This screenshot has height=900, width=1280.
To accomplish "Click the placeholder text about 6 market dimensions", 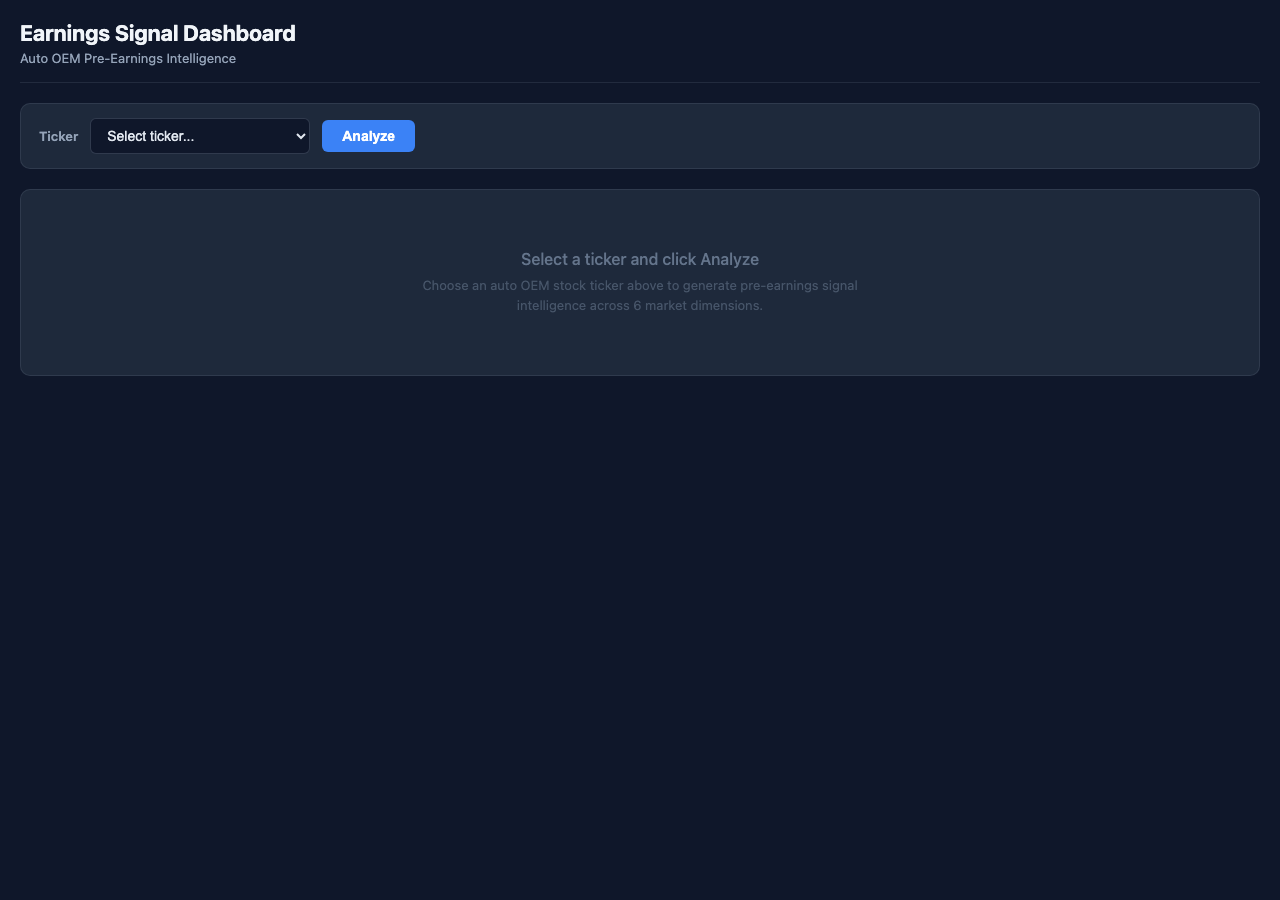I will point(639,295).
